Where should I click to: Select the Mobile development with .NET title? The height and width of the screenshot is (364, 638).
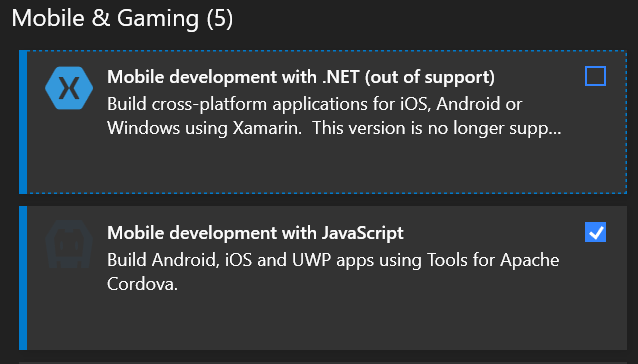click(301, 77)
